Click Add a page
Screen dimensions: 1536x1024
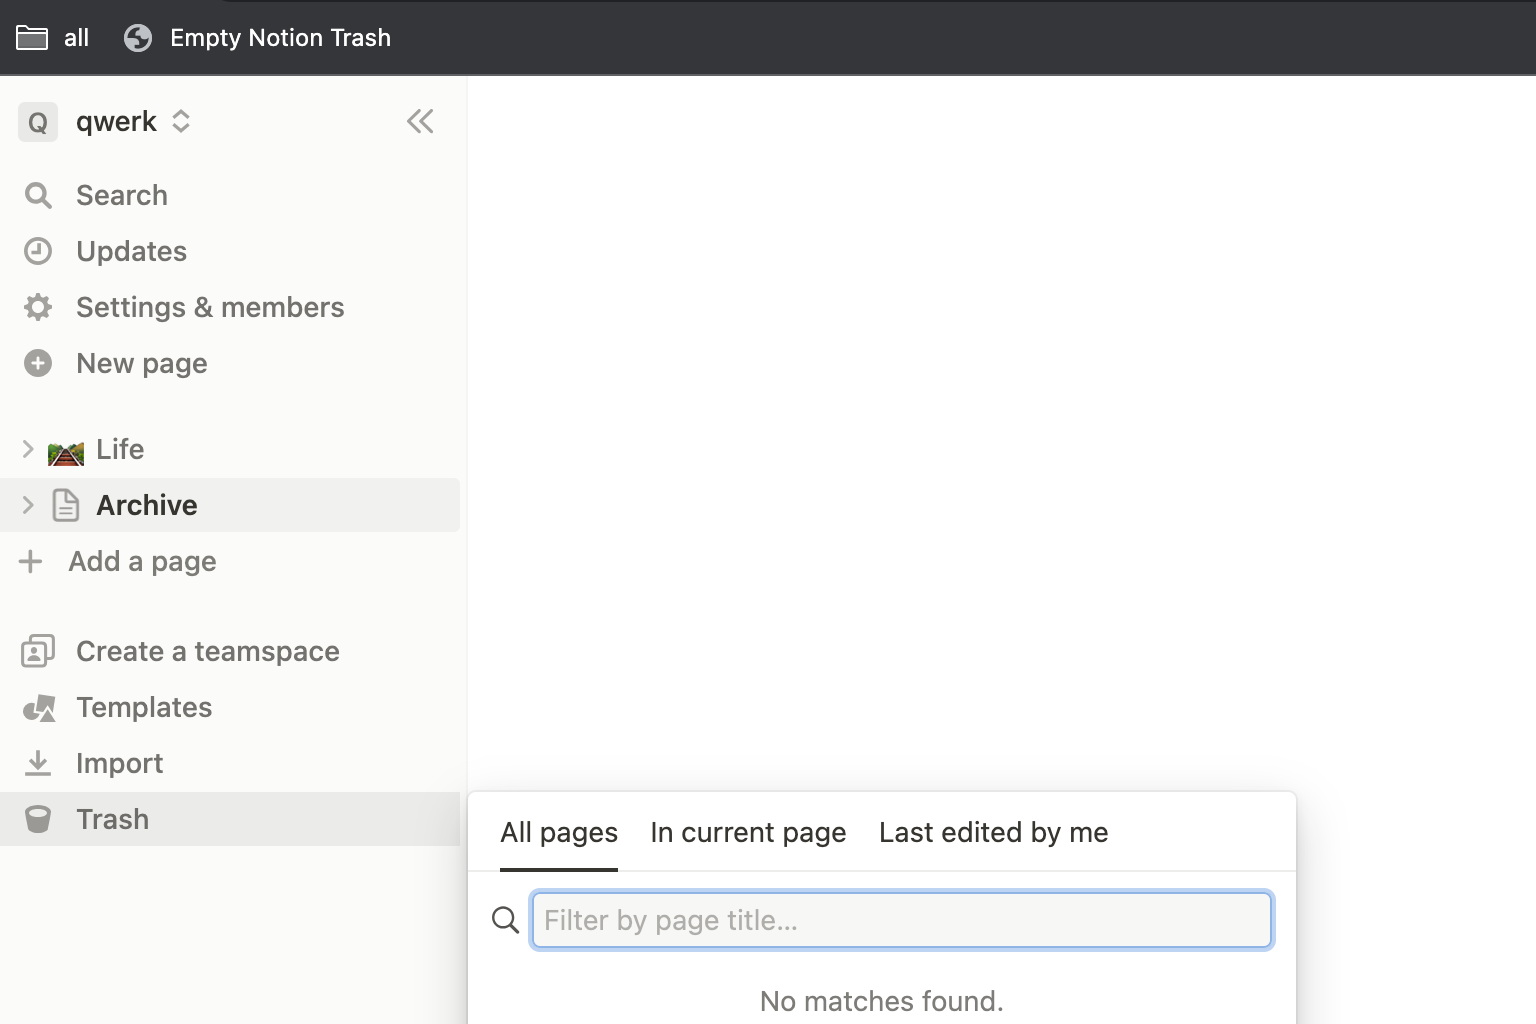point(141,561)
